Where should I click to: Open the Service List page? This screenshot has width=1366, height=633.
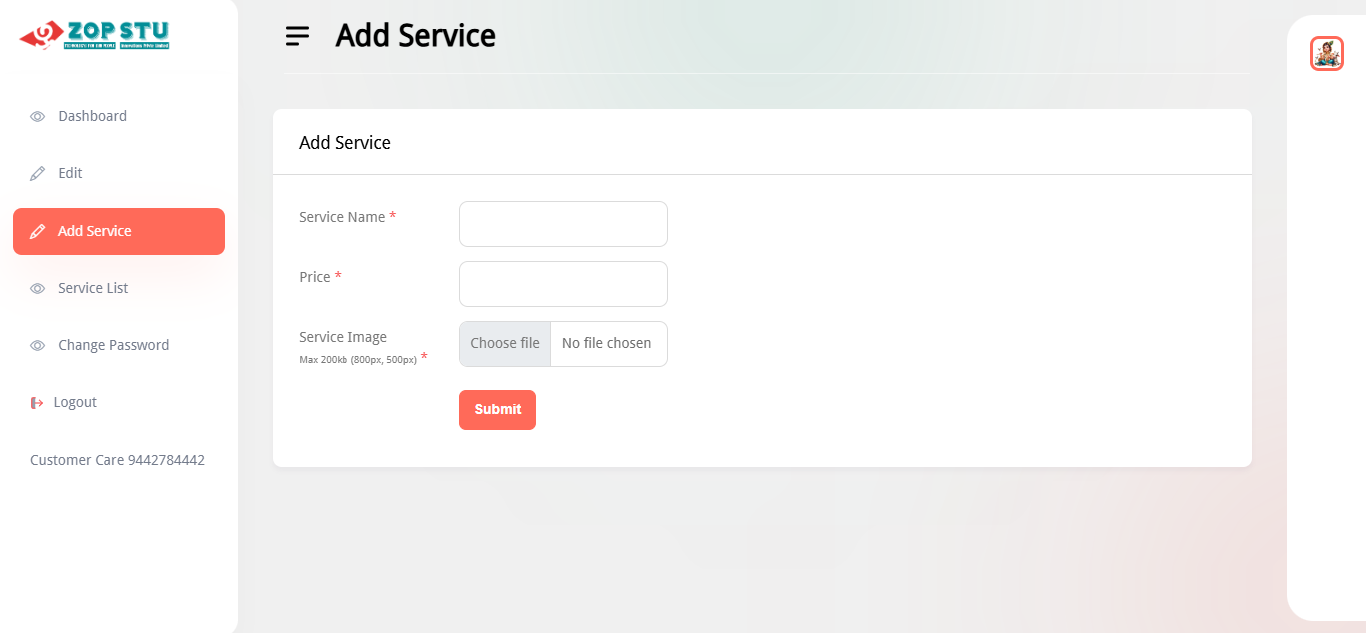(x=93, y=288)
